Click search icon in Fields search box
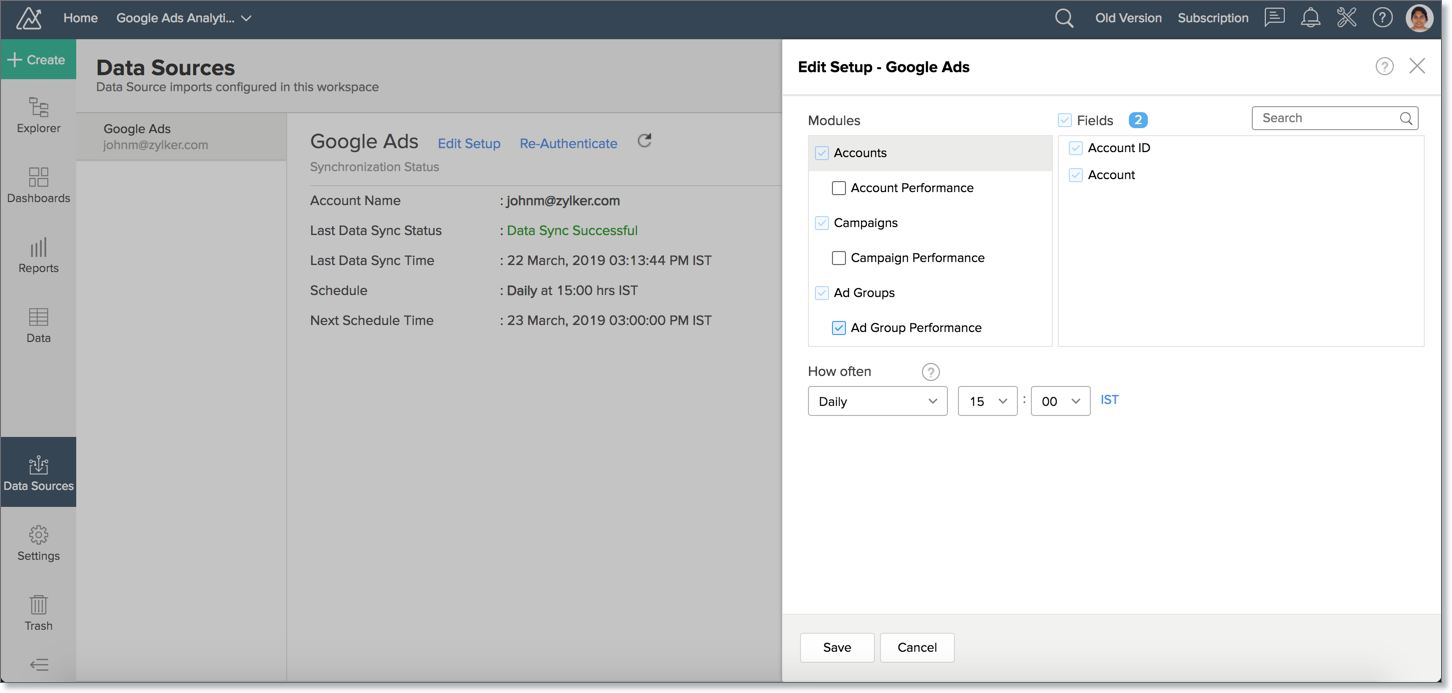1452x693 pixels. (x=1406, y=118)
